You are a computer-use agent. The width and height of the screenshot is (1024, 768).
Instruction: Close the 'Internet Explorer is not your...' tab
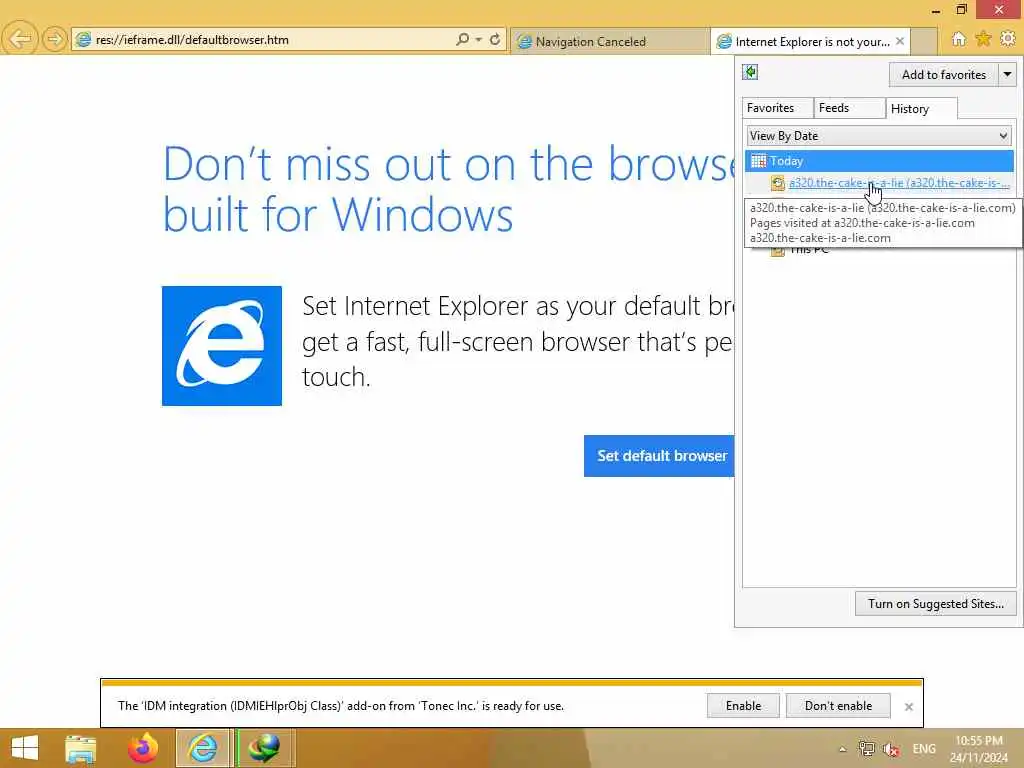[x=900, y=41]
